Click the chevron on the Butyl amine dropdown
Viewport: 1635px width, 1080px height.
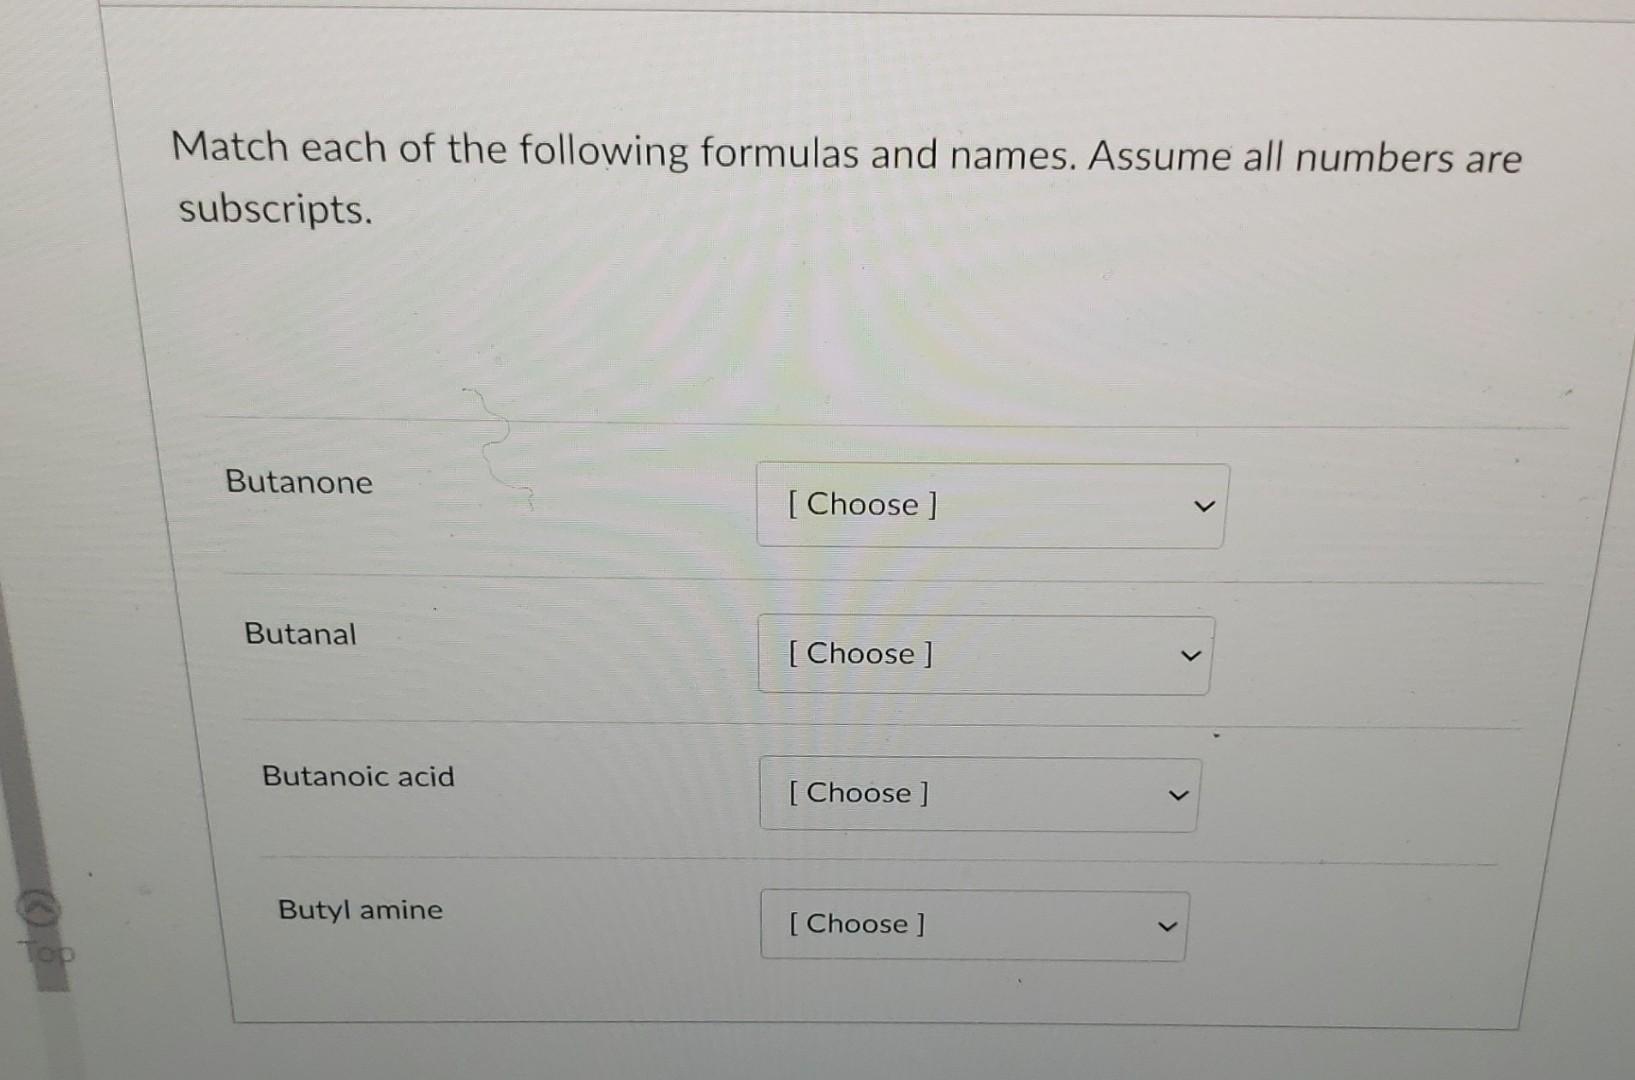1168,925
